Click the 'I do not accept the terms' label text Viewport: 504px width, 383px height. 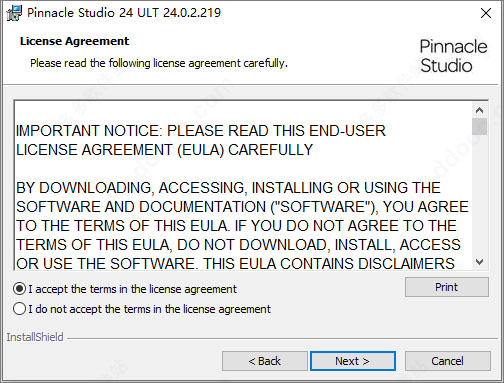(x=149, y=309)
